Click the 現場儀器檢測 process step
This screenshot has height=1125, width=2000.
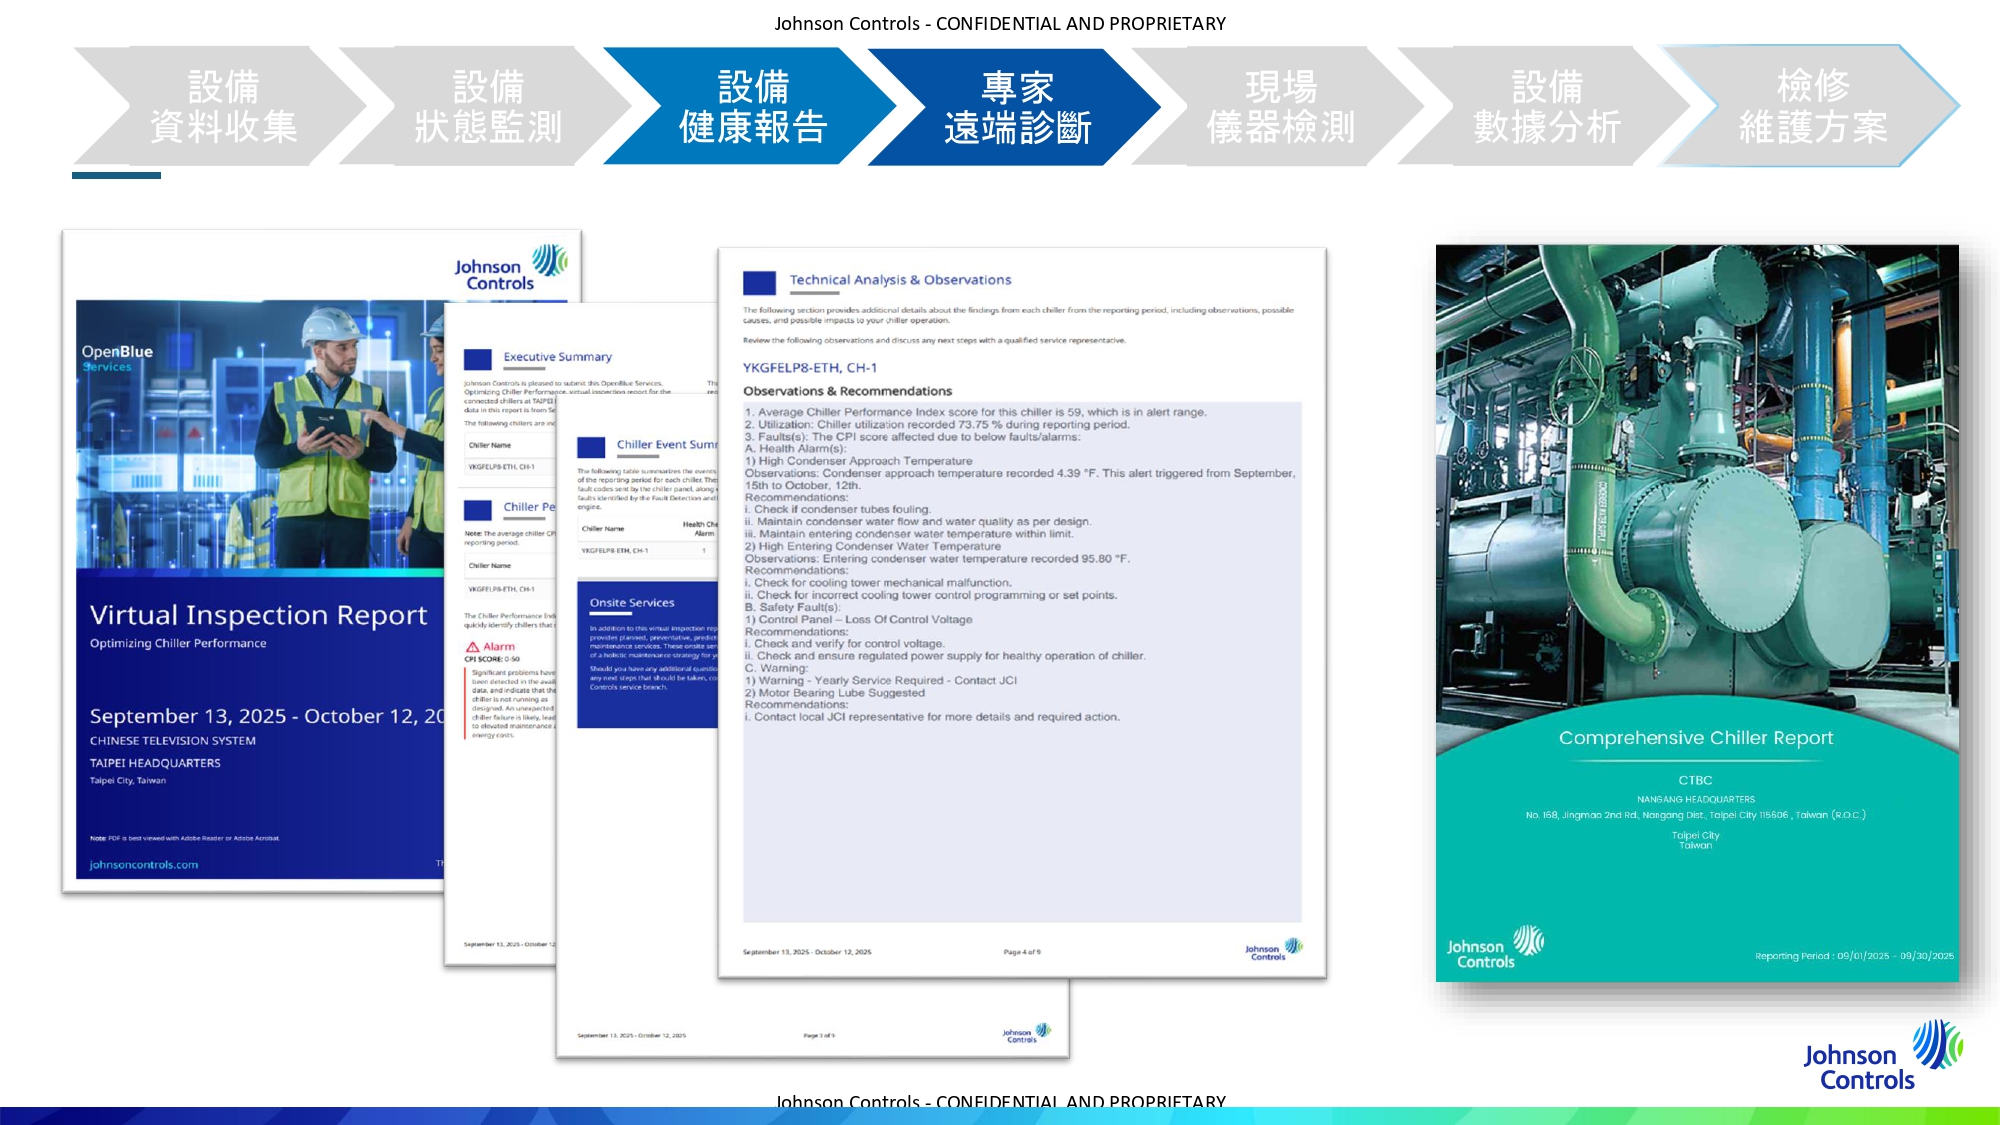(1280, 106)
